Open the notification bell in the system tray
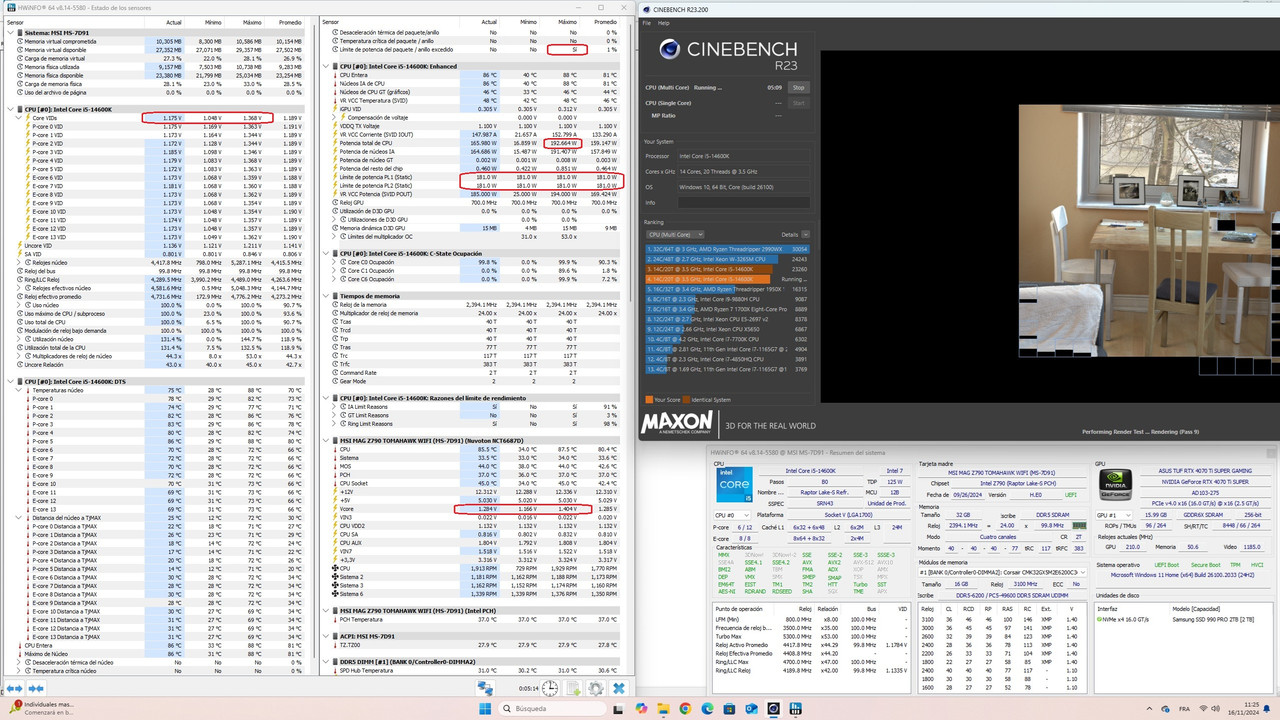The image size is (1280, 720). click(x=1268, y=708)
